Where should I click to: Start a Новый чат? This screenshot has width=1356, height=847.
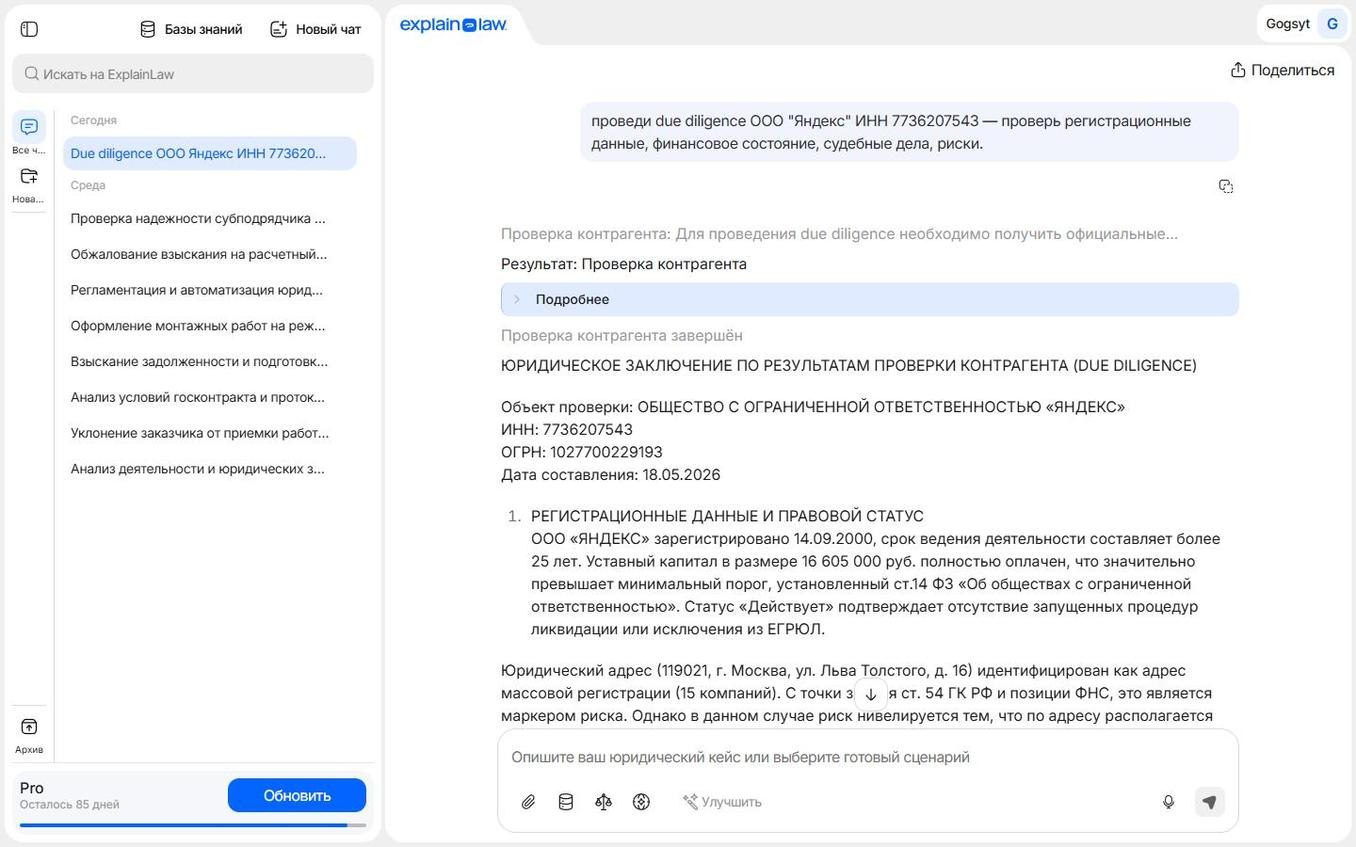click(316, 29)
